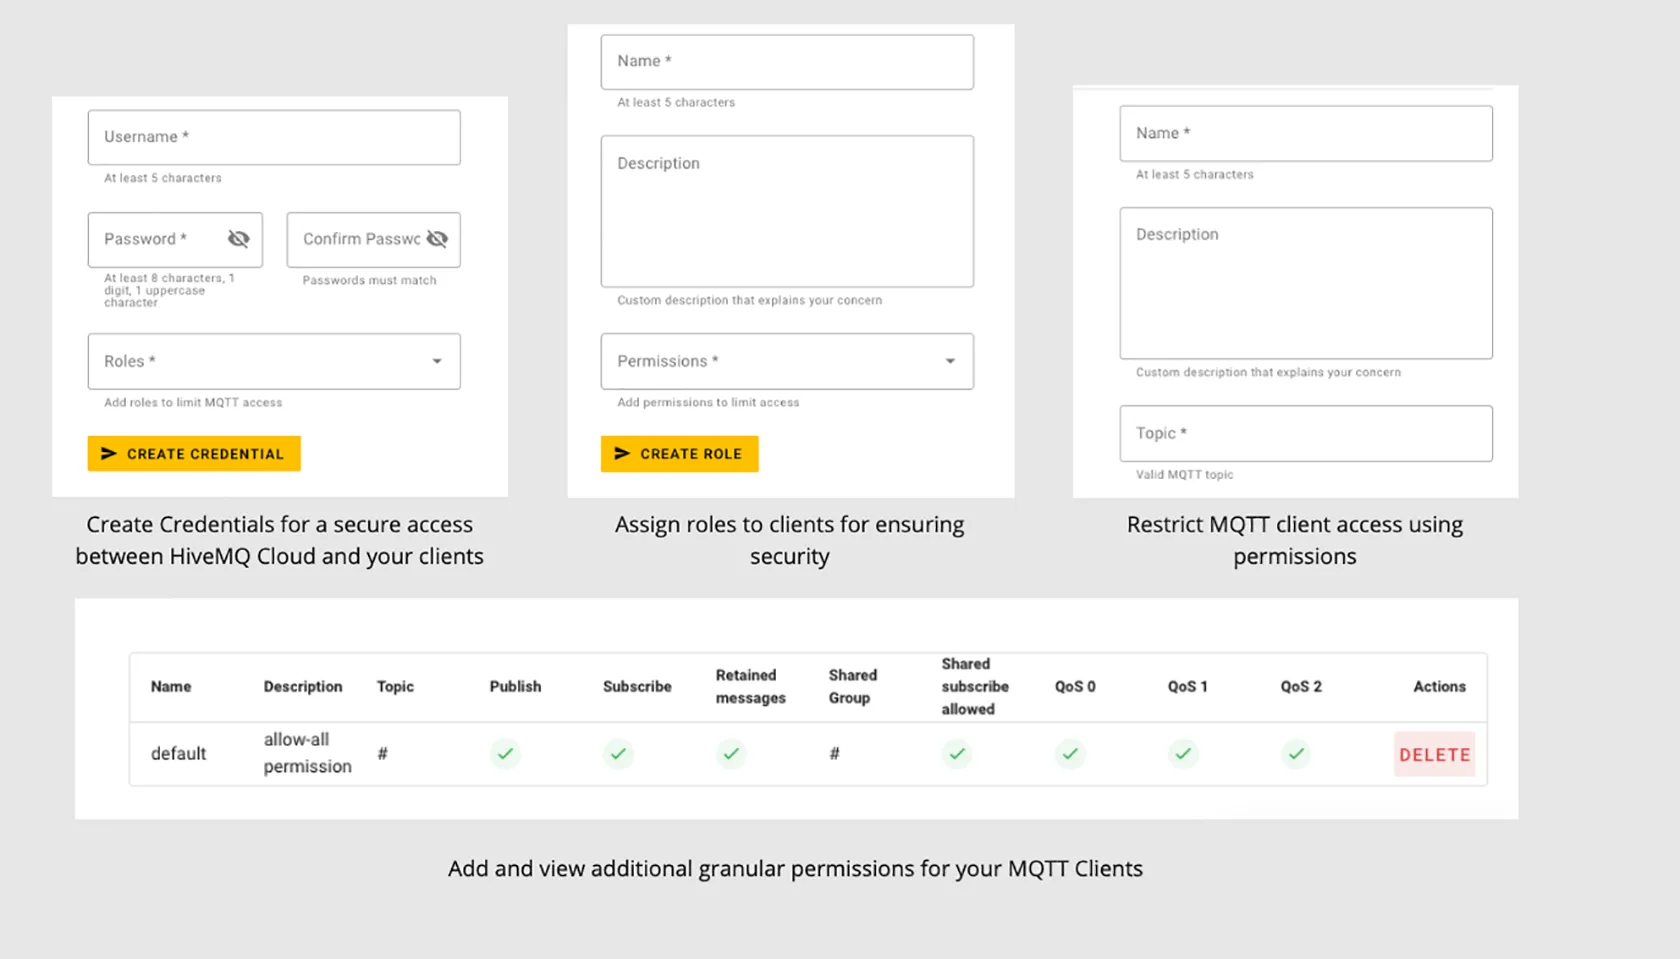Viewport: 1680px width, 959px height.
Task: Toggle Confirm Password visibility eye icon
Action: 437,239
